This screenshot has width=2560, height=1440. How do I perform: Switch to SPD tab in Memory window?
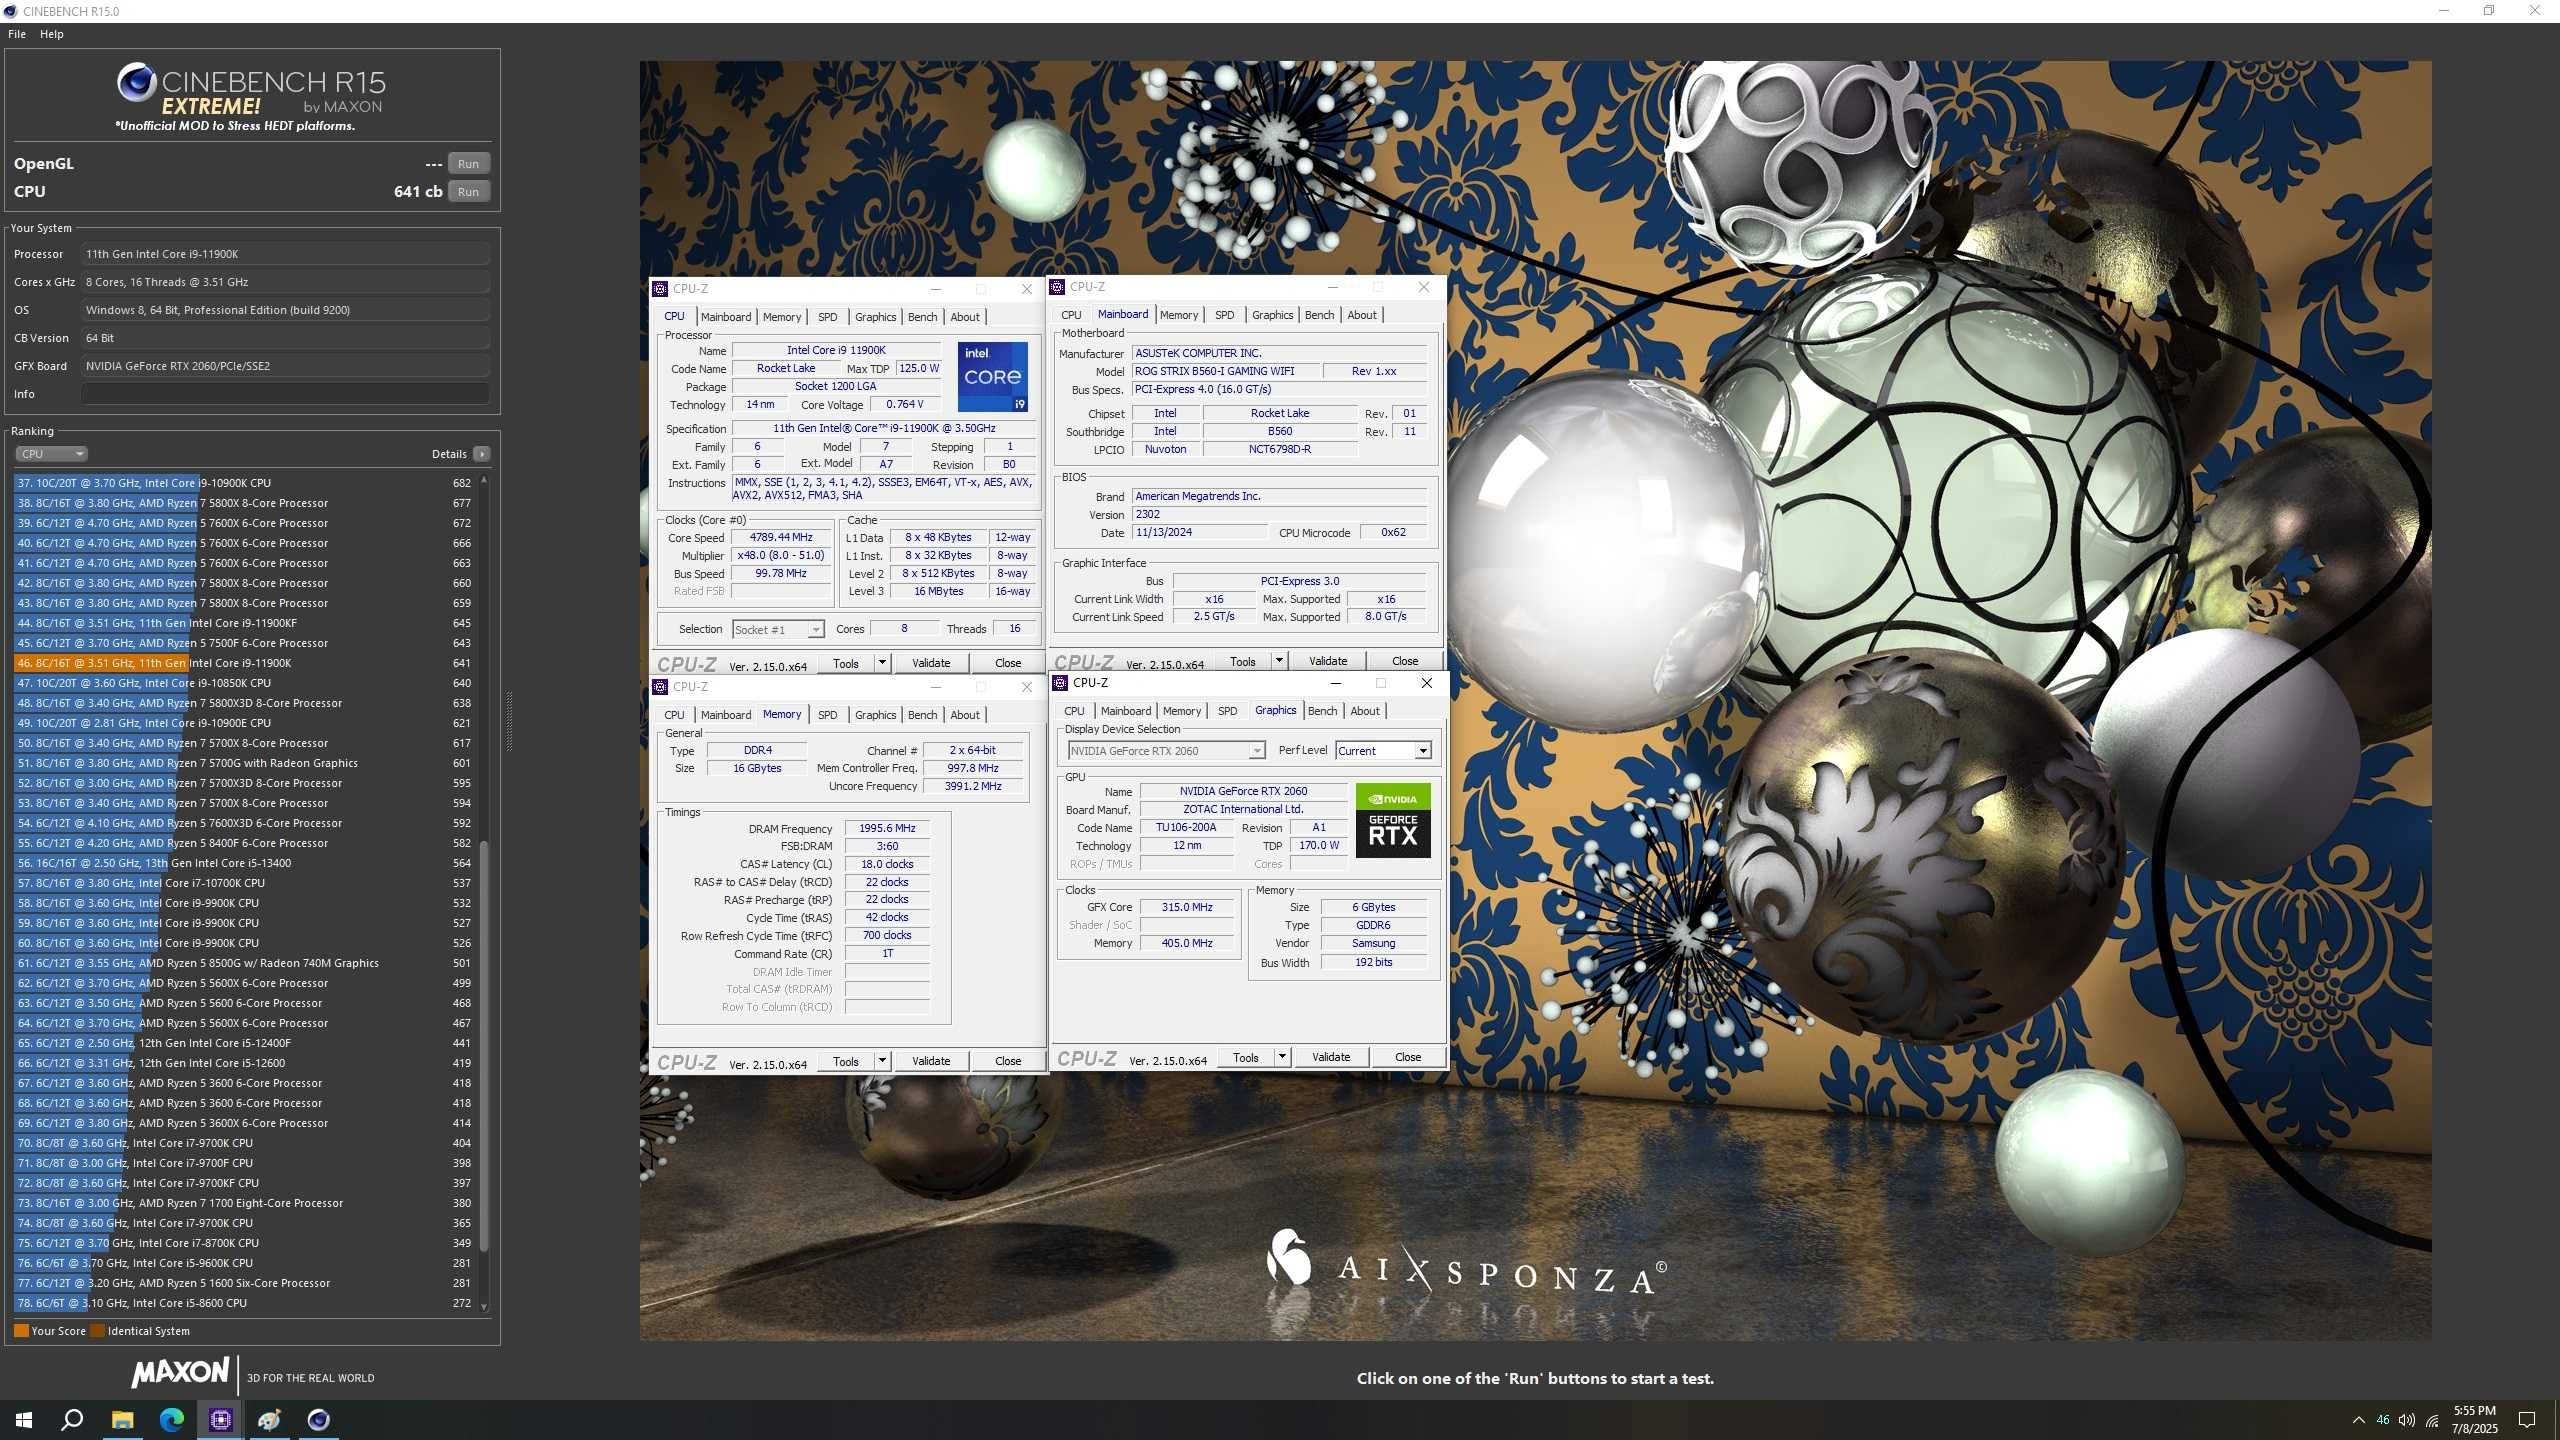pyautogui.click(x=827, y=715)
